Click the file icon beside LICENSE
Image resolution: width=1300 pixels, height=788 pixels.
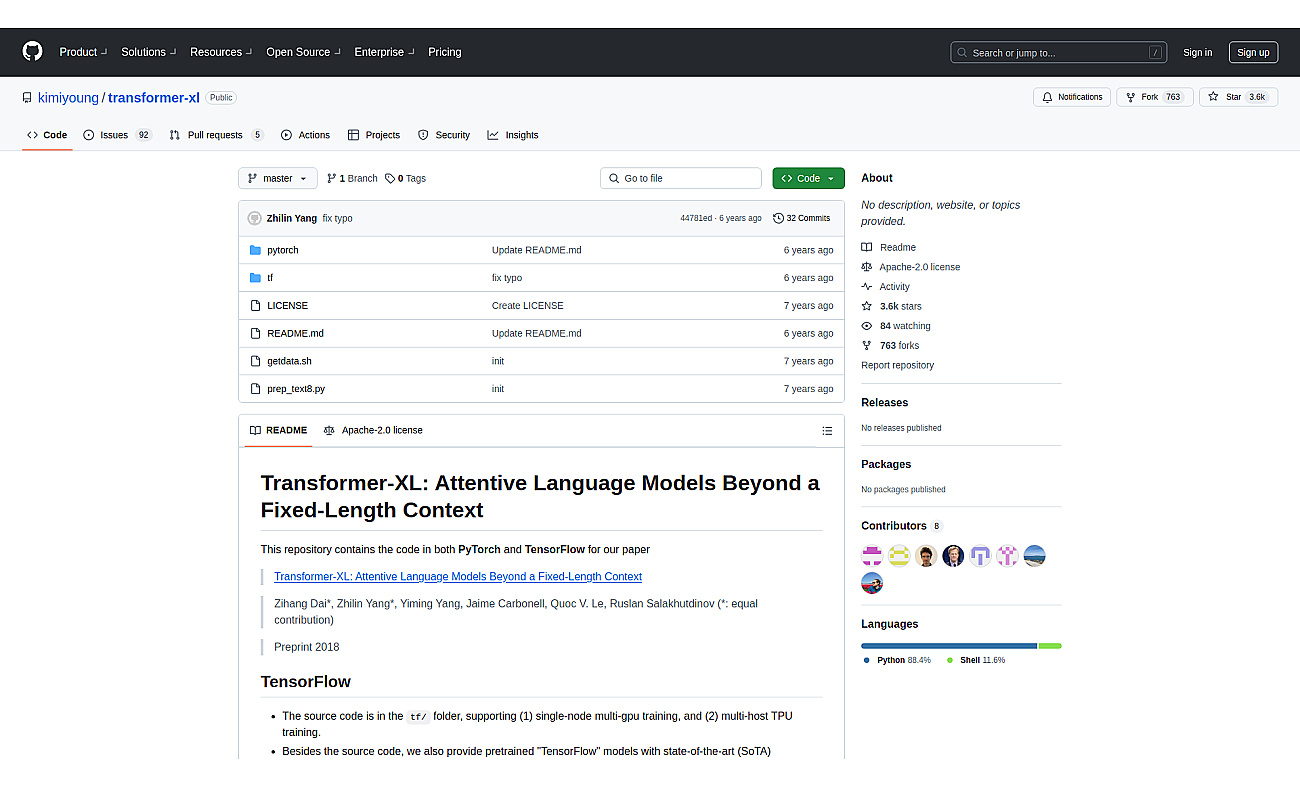[255, 306]
